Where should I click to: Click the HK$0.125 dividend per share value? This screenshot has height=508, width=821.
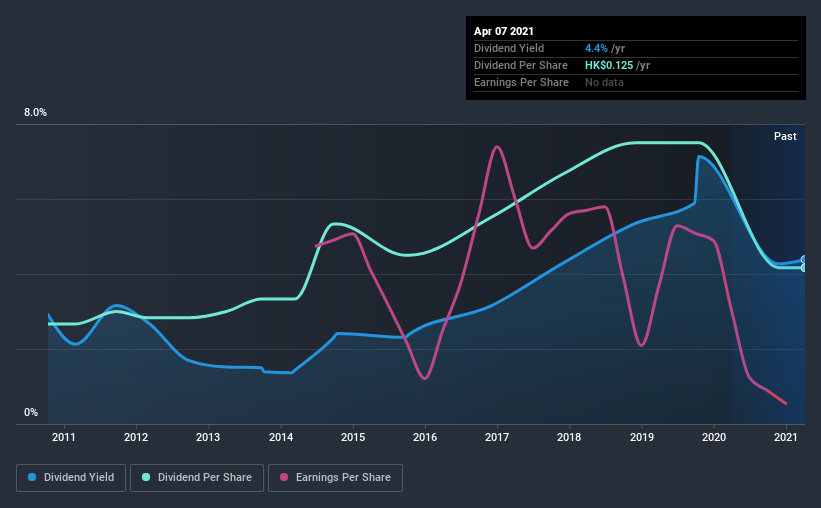point(609,65)
